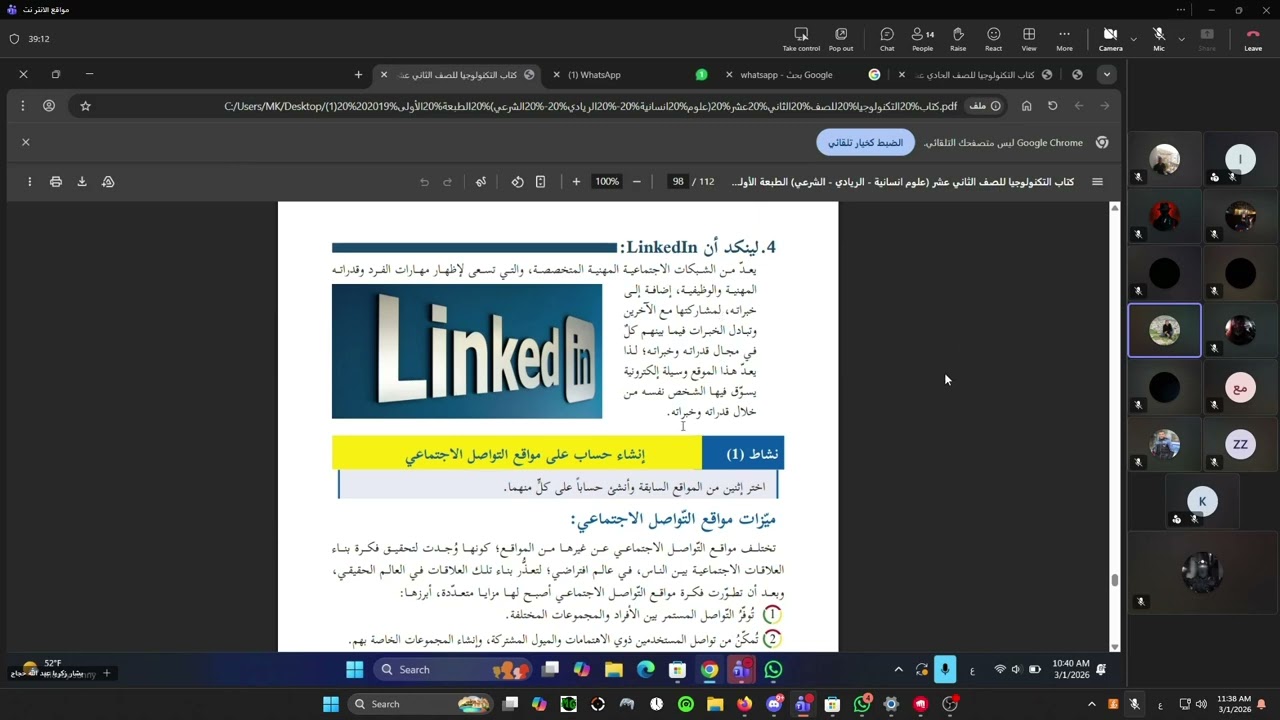Go to Chrome home page

1027,106
